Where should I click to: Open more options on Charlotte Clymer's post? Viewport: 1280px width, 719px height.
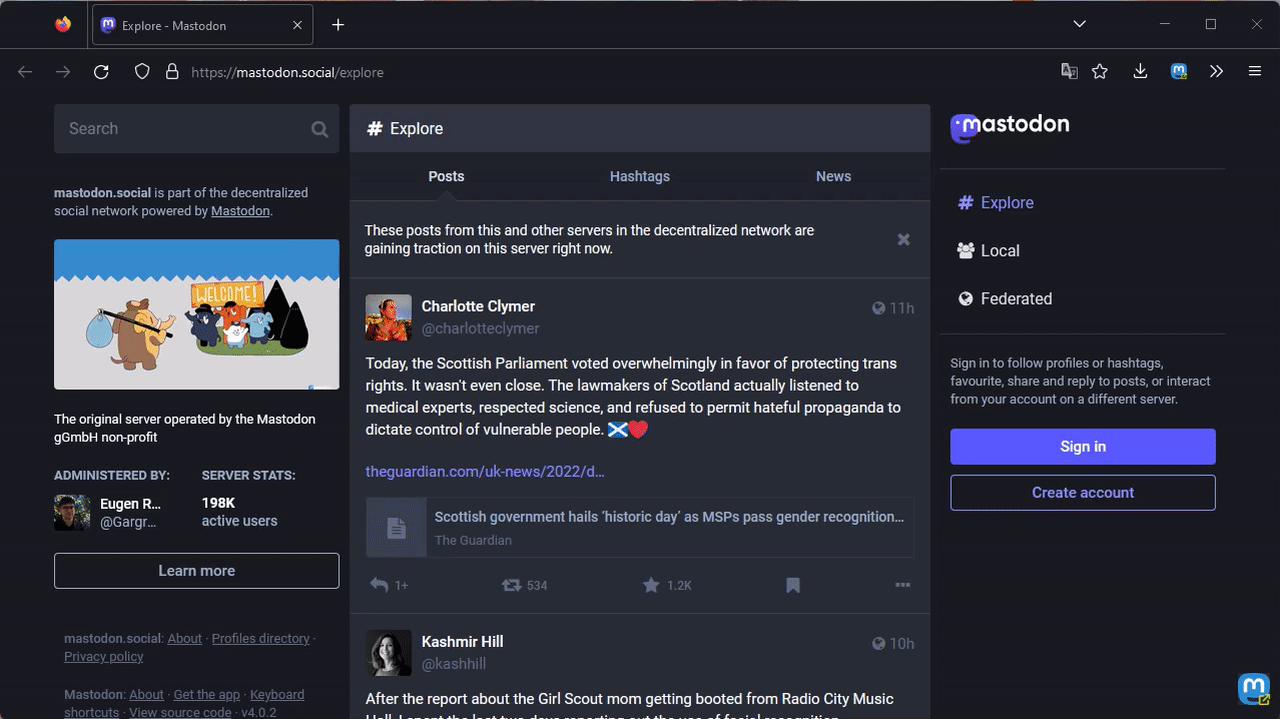(903, 585)
